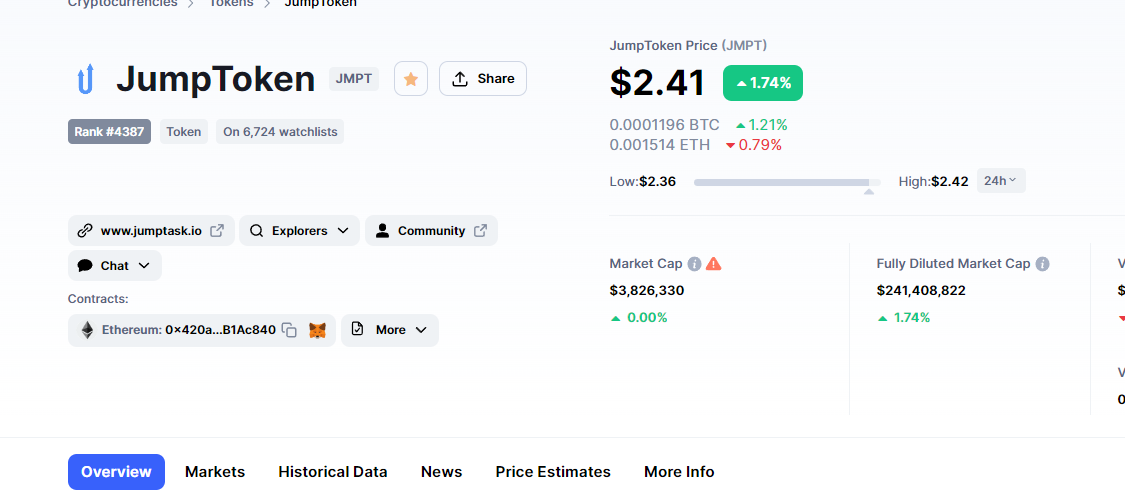The width and height of the screenshot is (1125, 493).
Task: Click the Ethereum diamond icon
Action: coord(87,330)
